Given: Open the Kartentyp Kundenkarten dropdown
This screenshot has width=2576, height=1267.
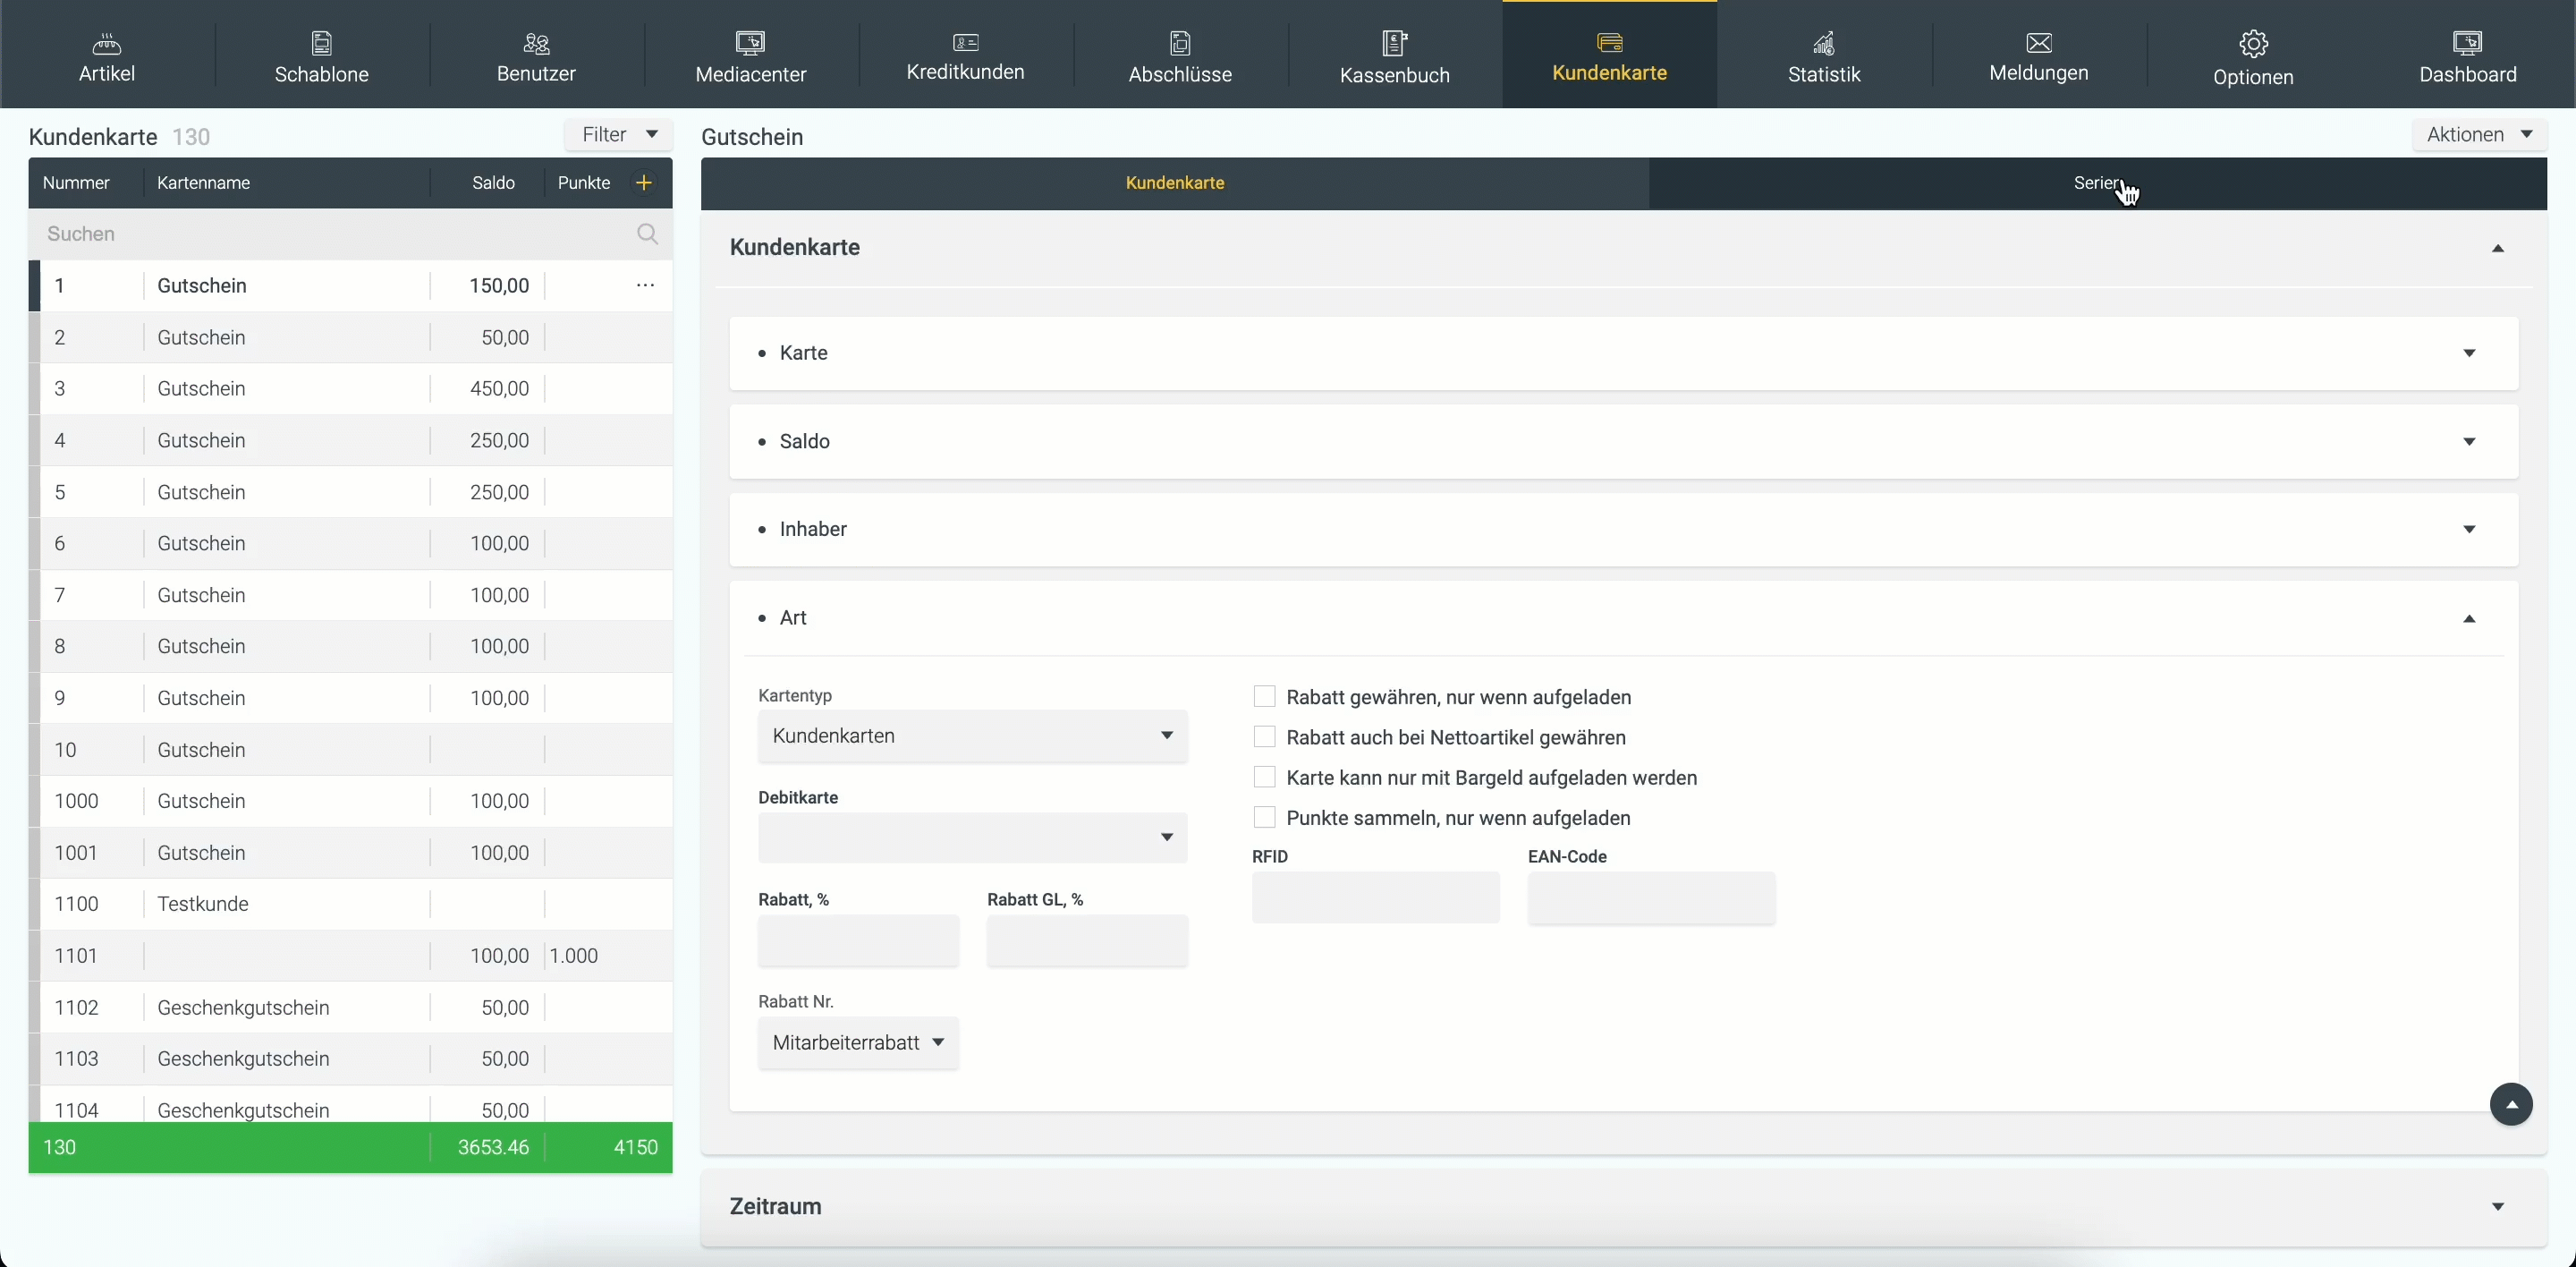Looking at the screenshot, I should pyautogui.click(x=972, y=736).
